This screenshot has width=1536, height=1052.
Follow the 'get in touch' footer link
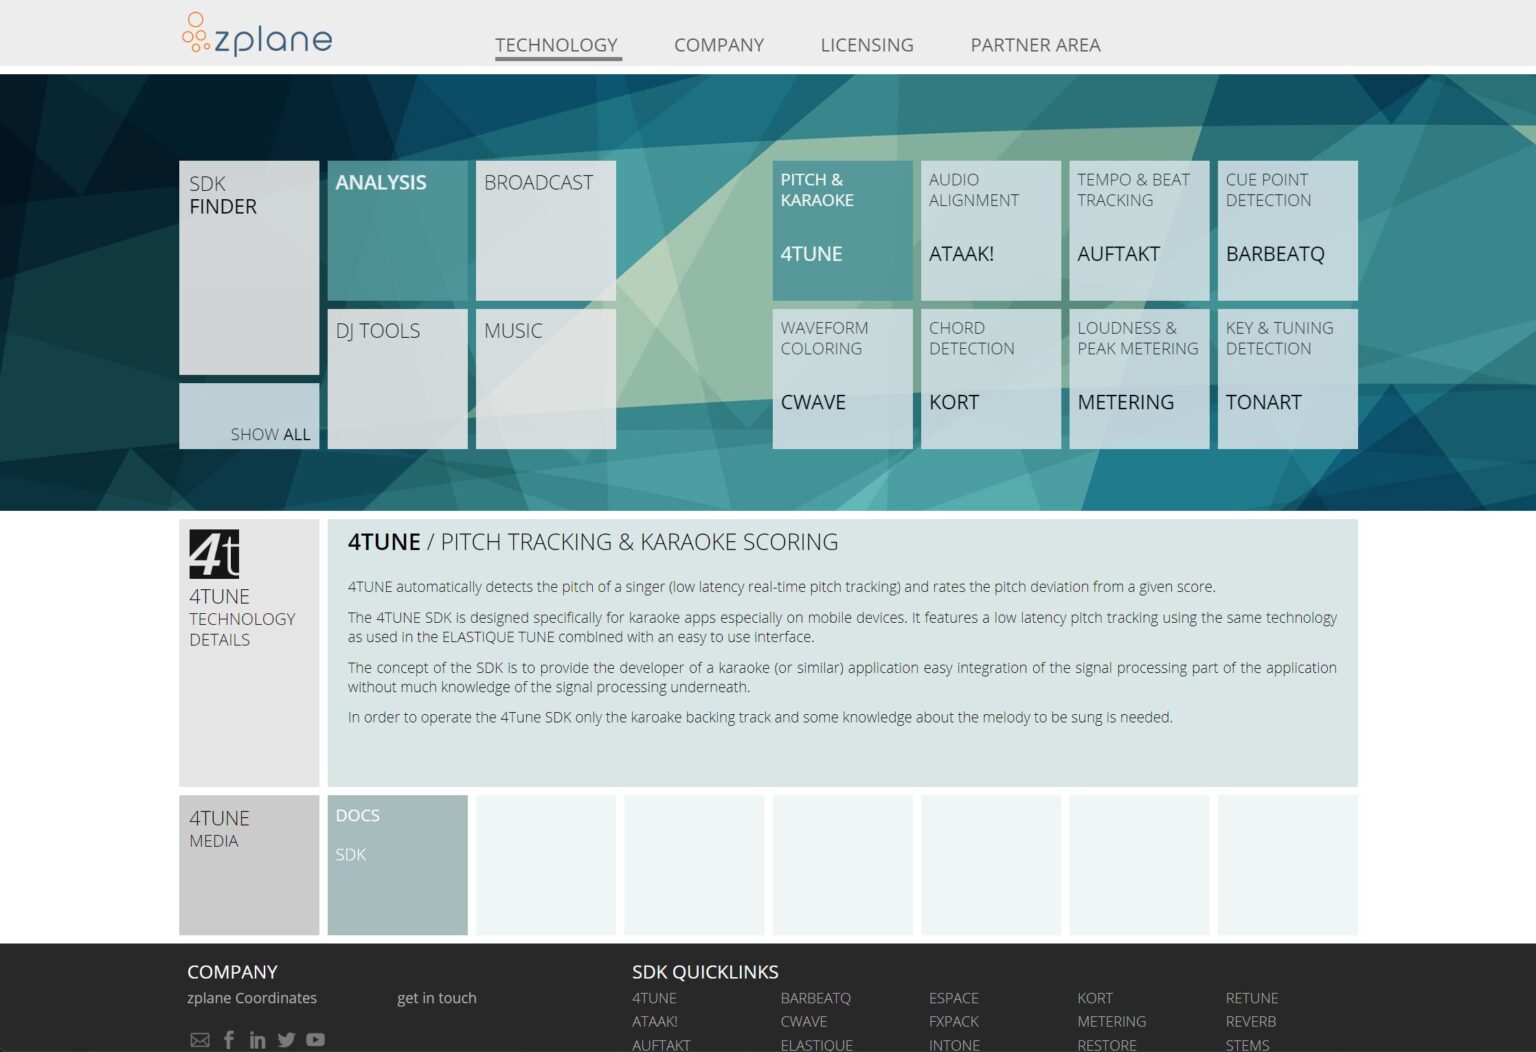tap(436, 998)
